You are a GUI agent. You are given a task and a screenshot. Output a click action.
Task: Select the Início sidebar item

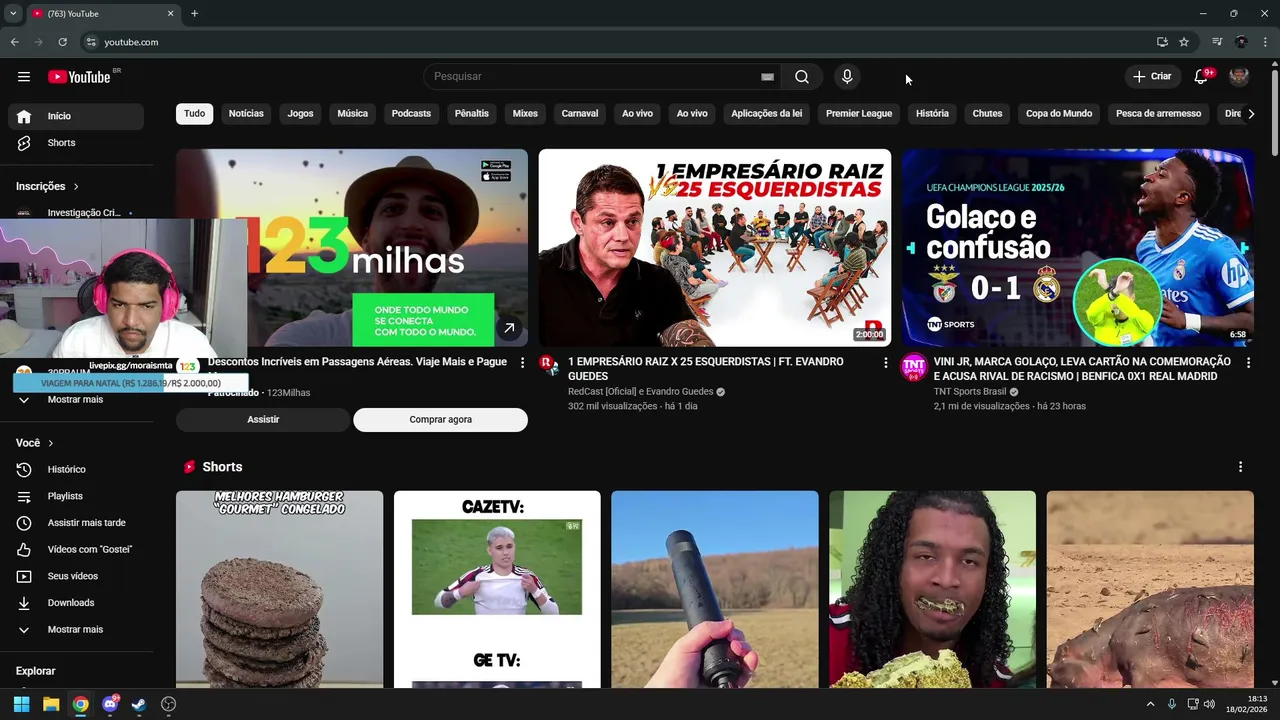76,116
